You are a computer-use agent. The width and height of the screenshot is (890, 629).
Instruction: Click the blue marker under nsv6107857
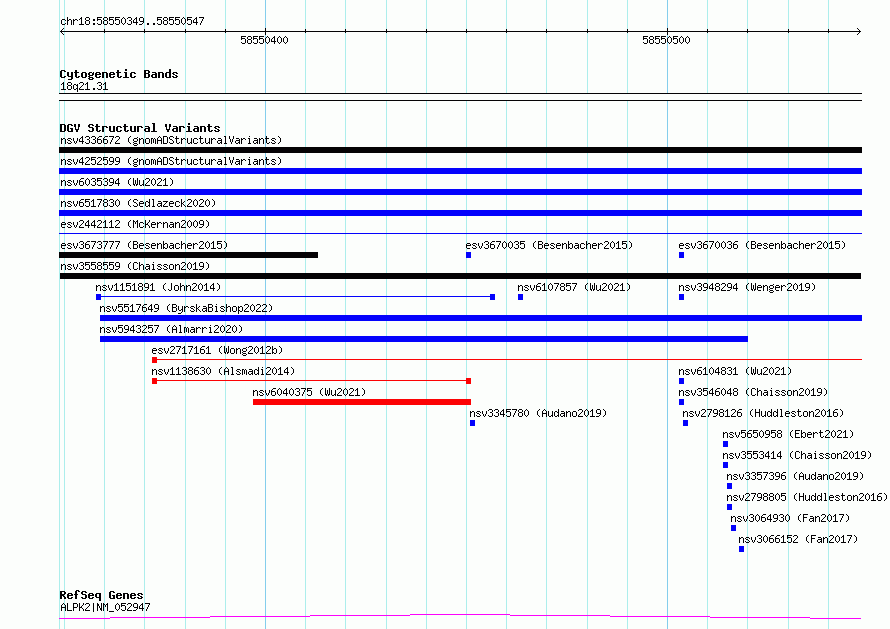pyautogui.click(x=520, y=297)
